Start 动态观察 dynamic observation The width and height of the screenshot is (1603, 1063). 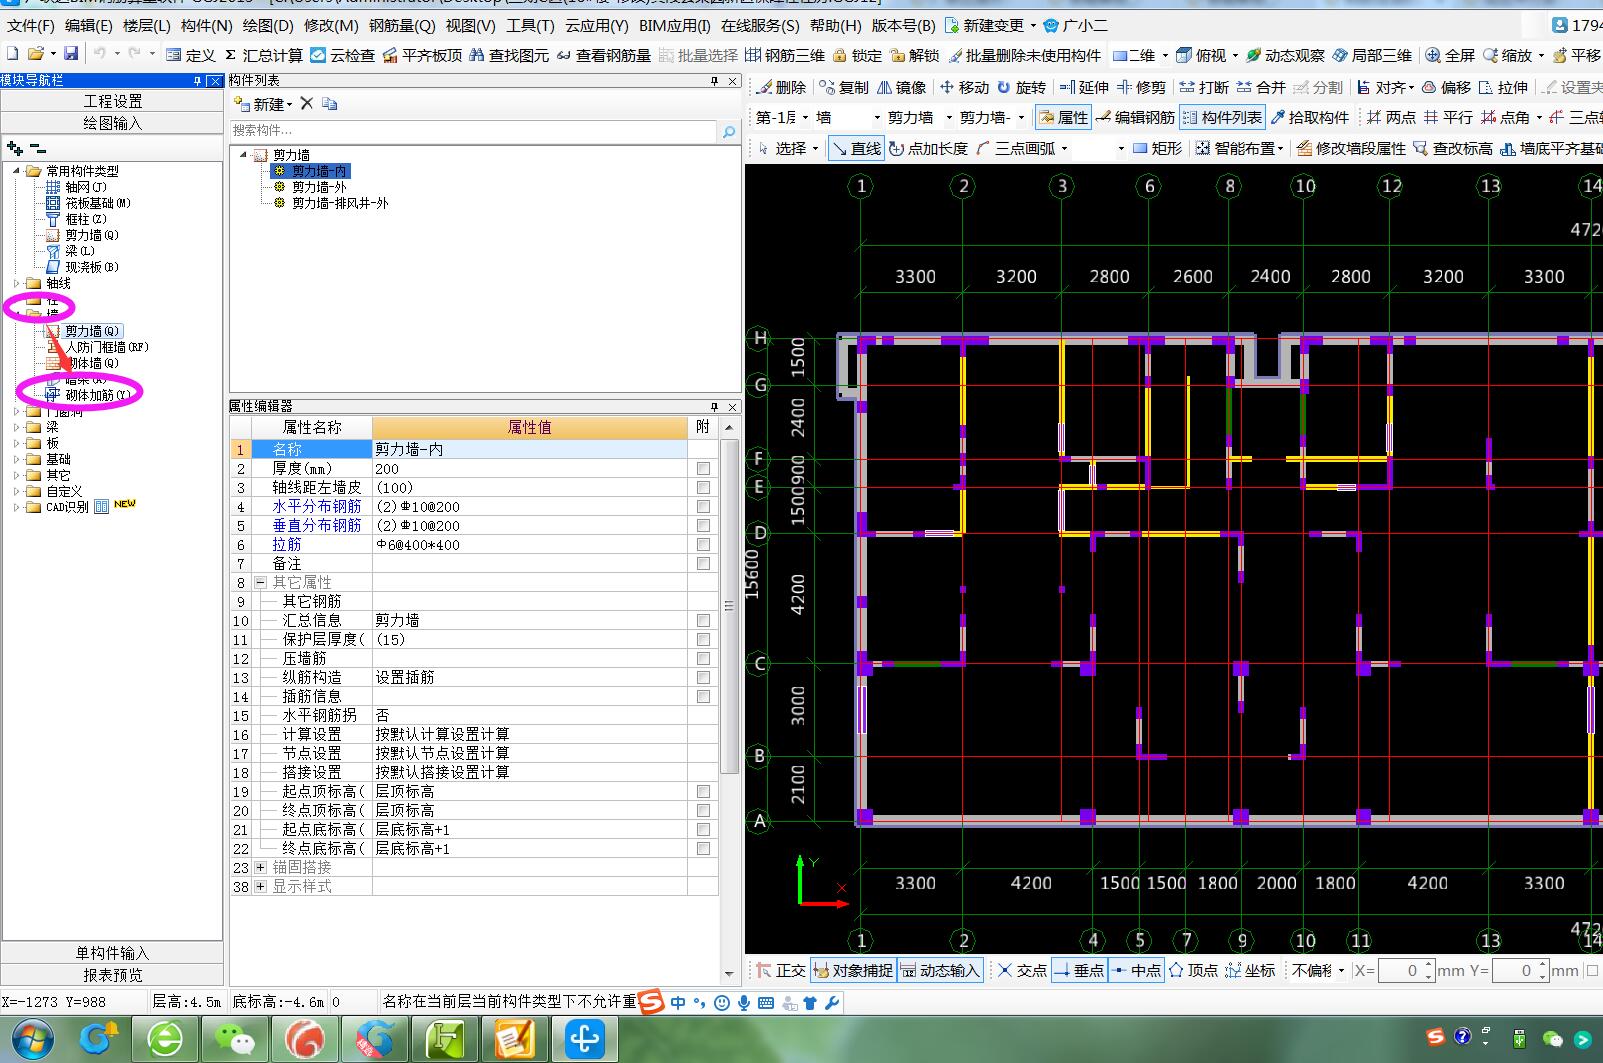tap(1285, 55)
